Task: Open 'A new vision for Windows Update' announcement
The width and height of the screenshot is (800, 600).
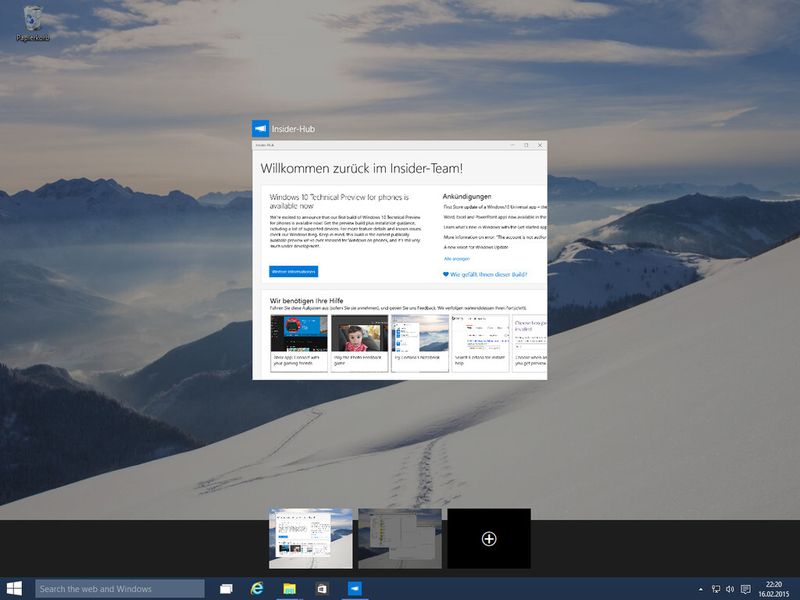Action: [476, 247]
